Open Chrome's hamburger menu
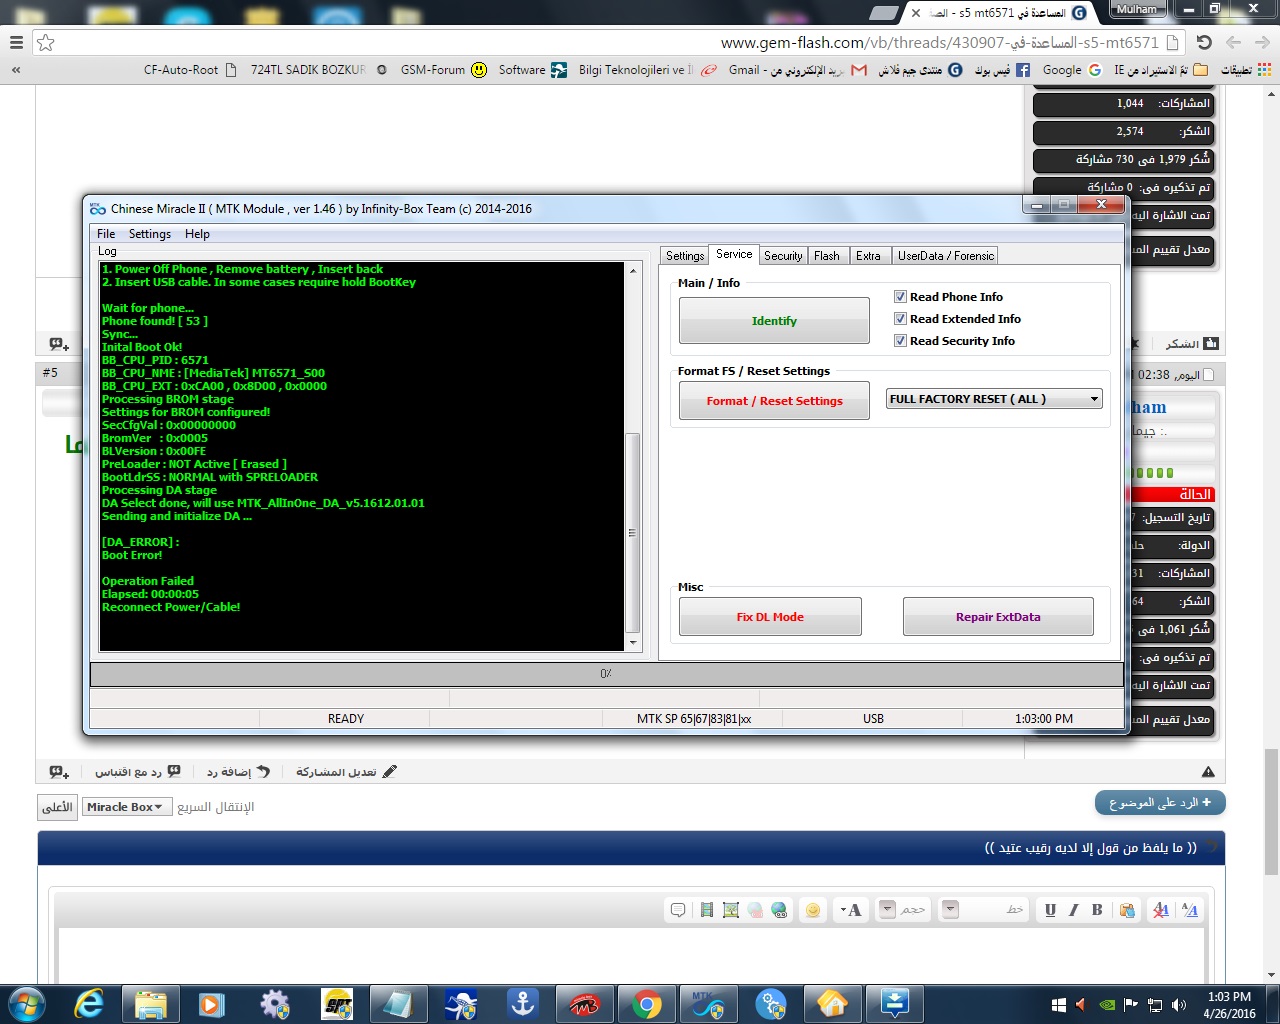This screenshot has width=1280, height=1024. [x=16, y=43]
